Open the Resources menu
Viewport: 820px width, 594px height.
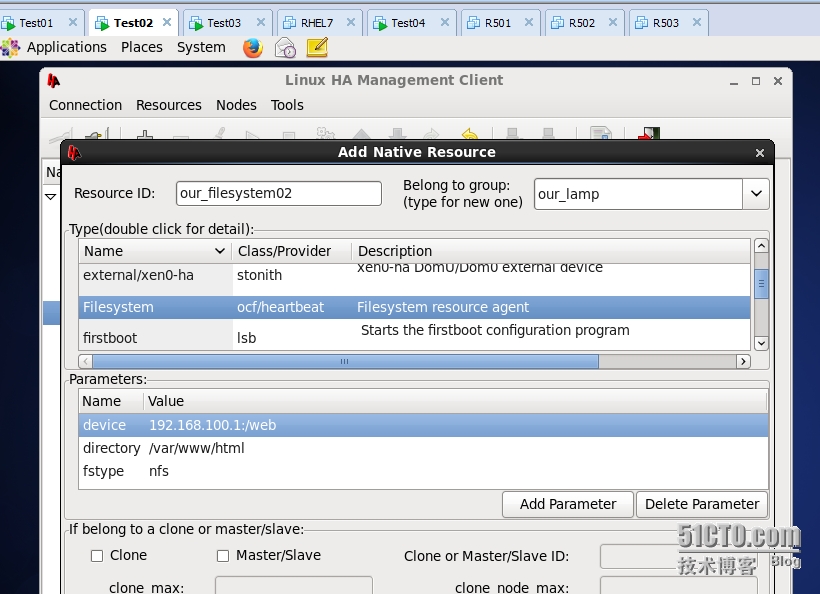169,105
